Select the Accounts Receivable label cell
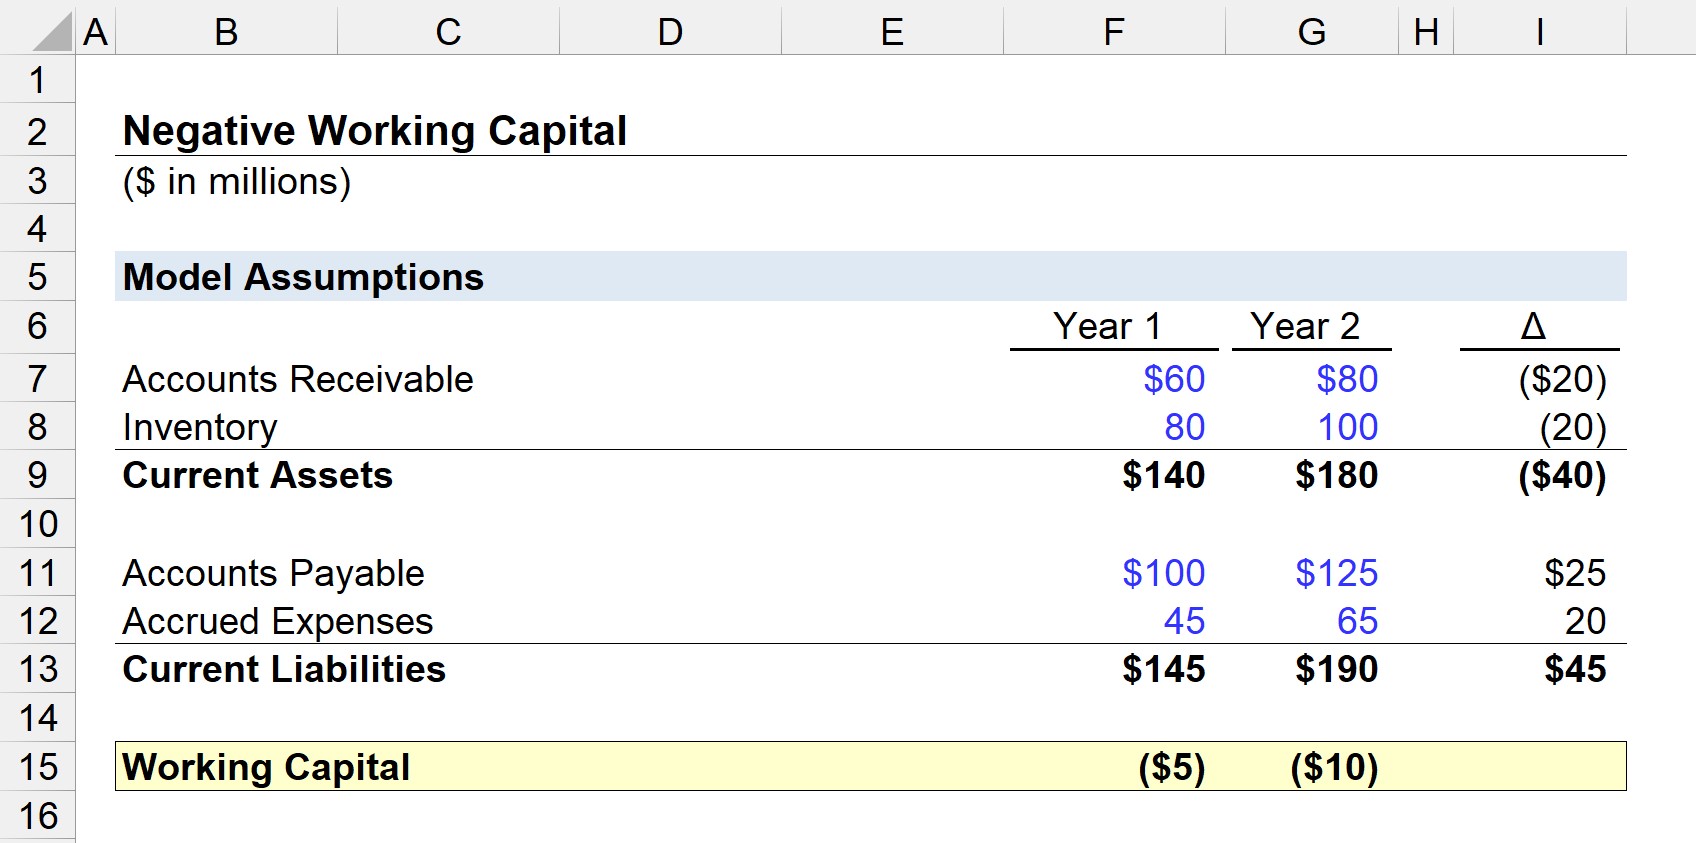The width and height of the screenshot is (1696, 843). click(x=297, y=379)
